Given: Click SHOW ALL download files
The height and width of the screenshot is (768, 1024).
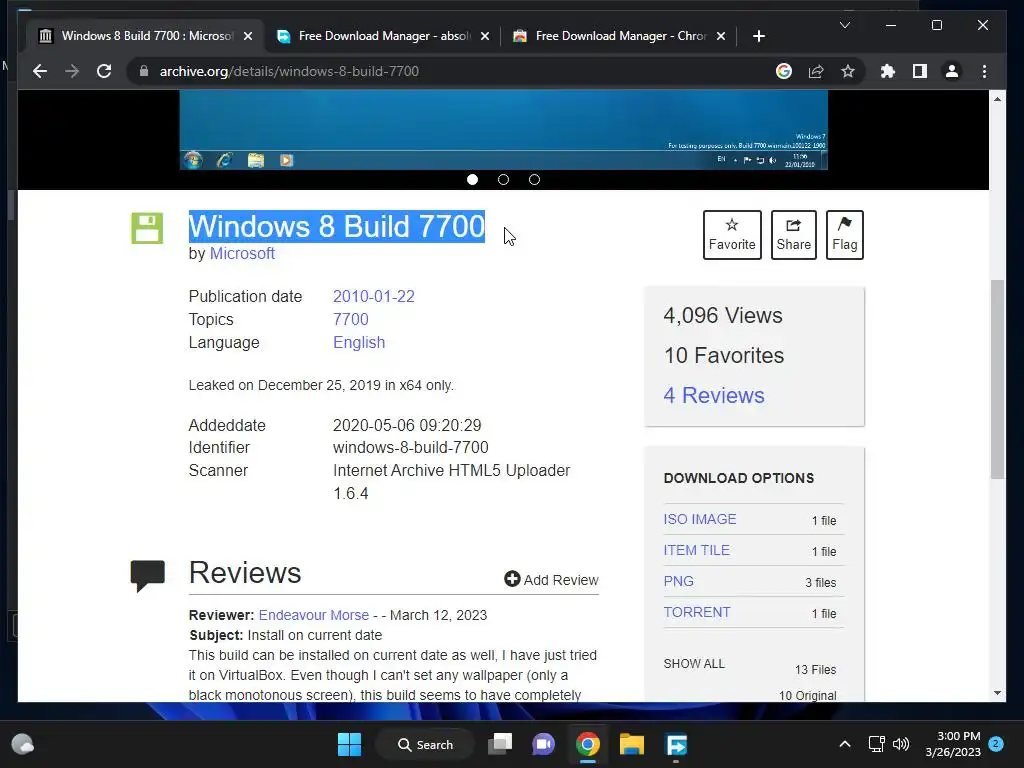Looking at the screenshot, I should tap(694, 664).
